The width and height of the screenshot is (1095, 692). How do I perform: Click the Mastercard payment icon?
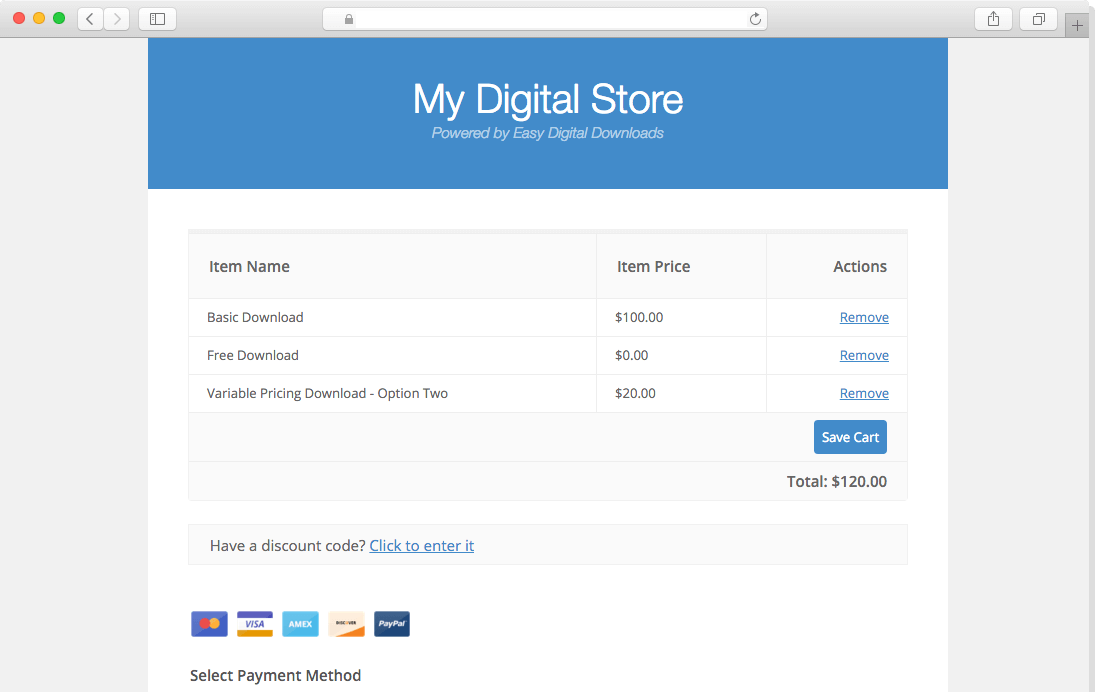point(210,624)
